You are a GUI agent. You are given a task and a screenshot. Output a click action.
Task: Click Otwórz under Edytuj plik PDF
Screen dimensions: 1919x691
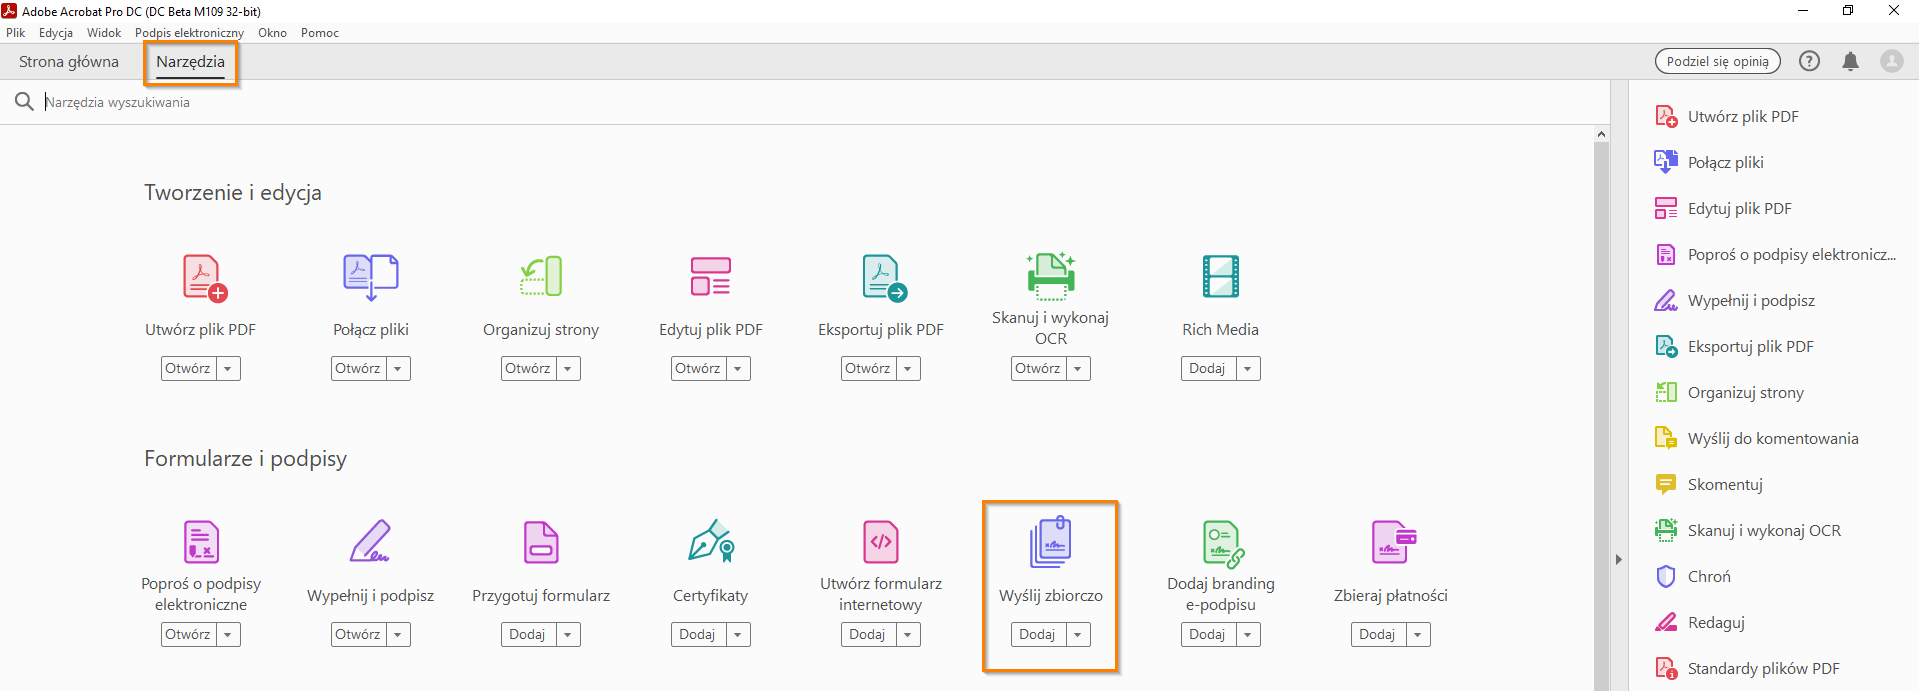click(x=698, y=369)
